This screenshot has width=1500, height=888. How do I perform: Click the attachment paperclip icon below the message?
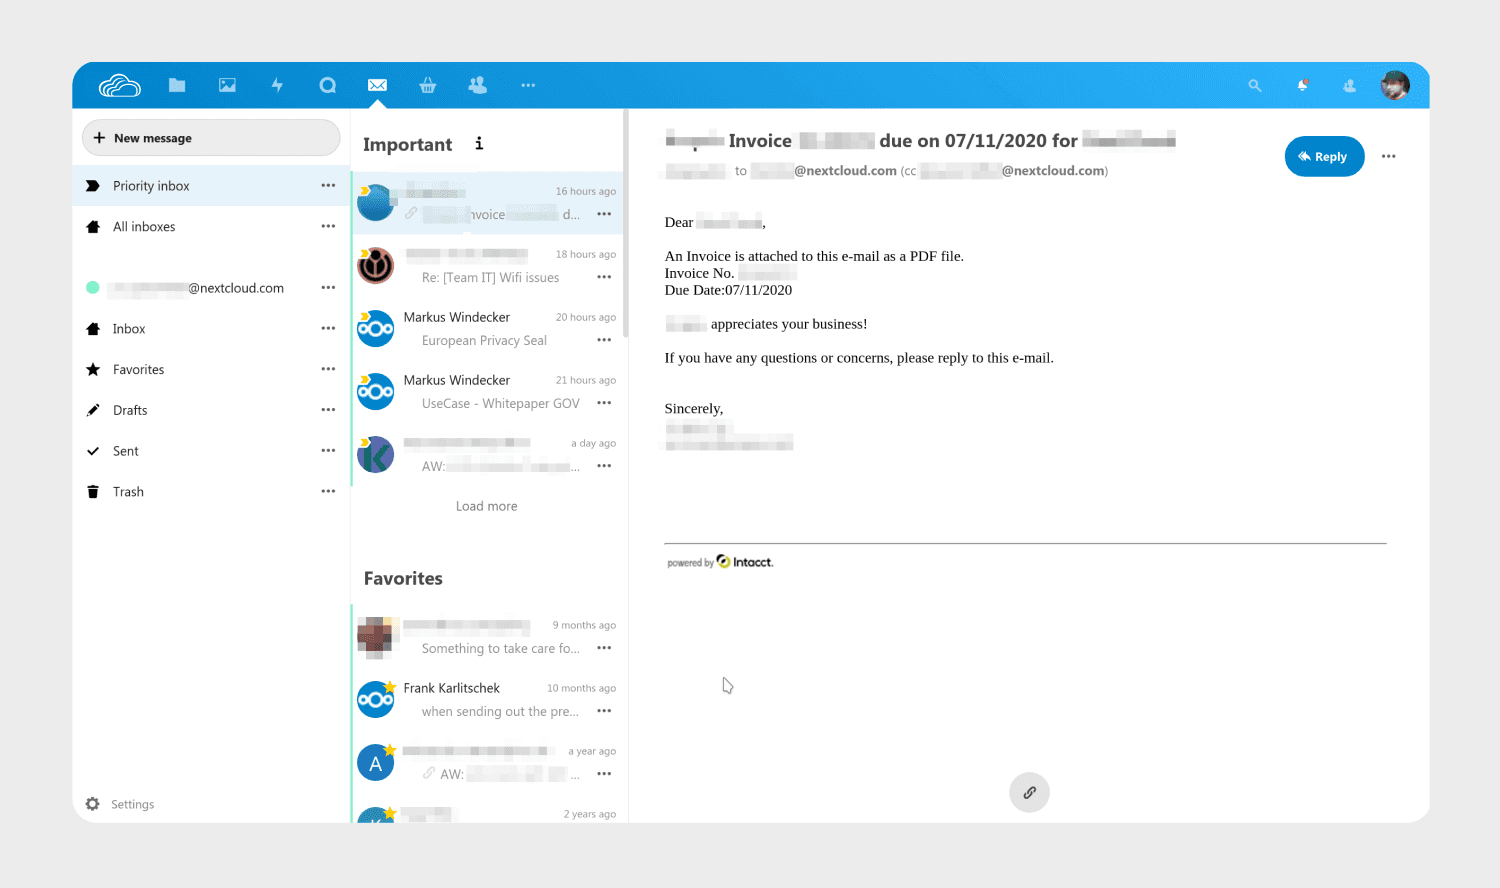1029,792
